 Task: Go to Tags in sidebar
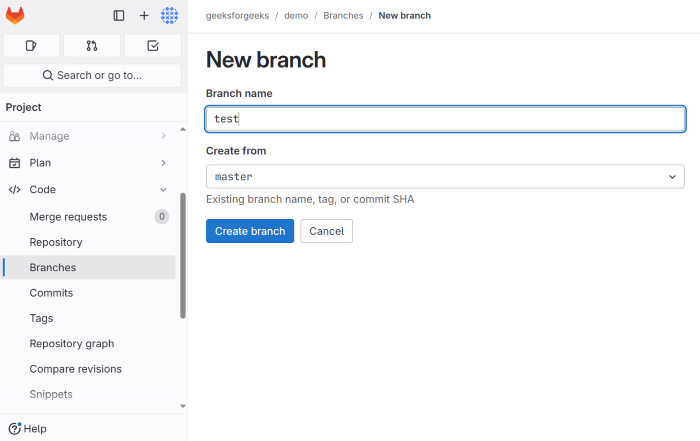(41, 318)
